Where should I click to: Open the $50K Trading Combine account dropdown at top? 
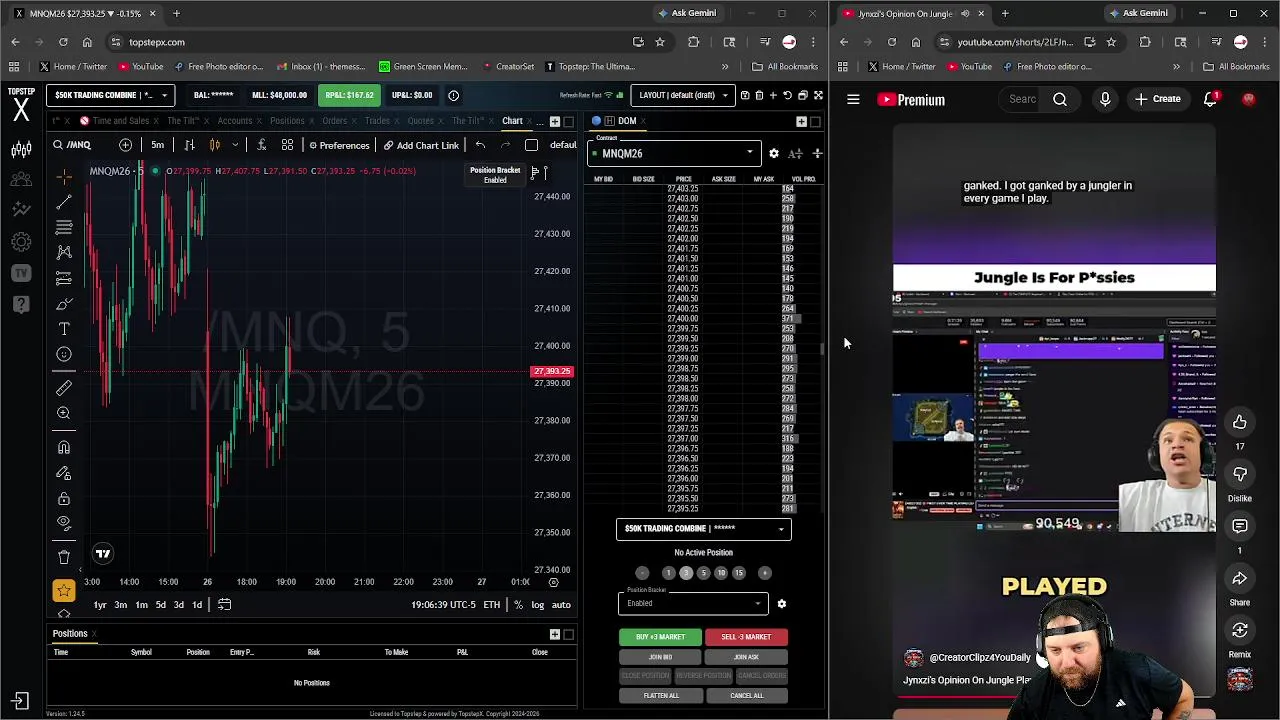pos(110,95)
